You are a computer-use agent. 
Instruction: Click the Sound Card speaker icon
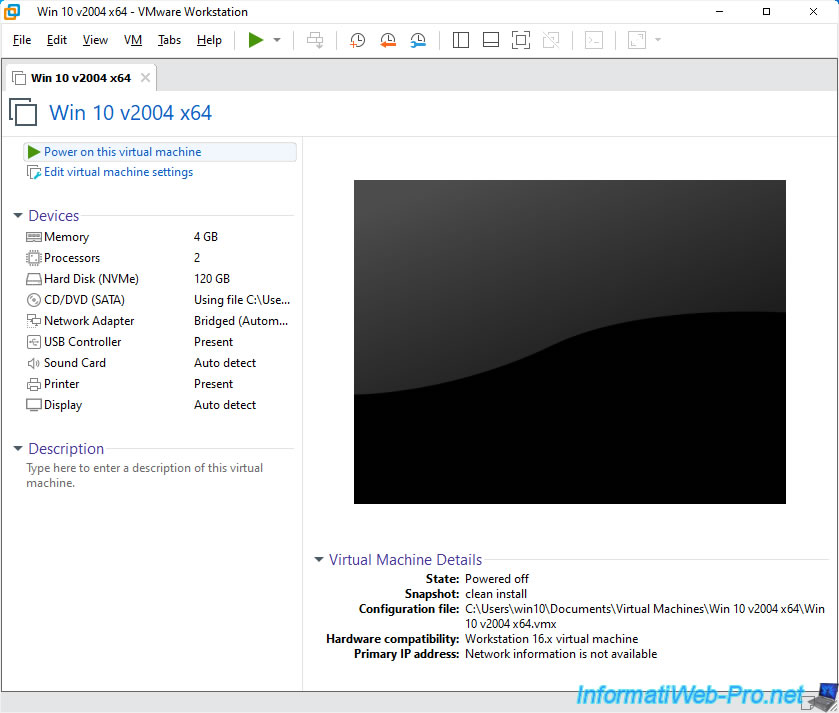point(34,363)
